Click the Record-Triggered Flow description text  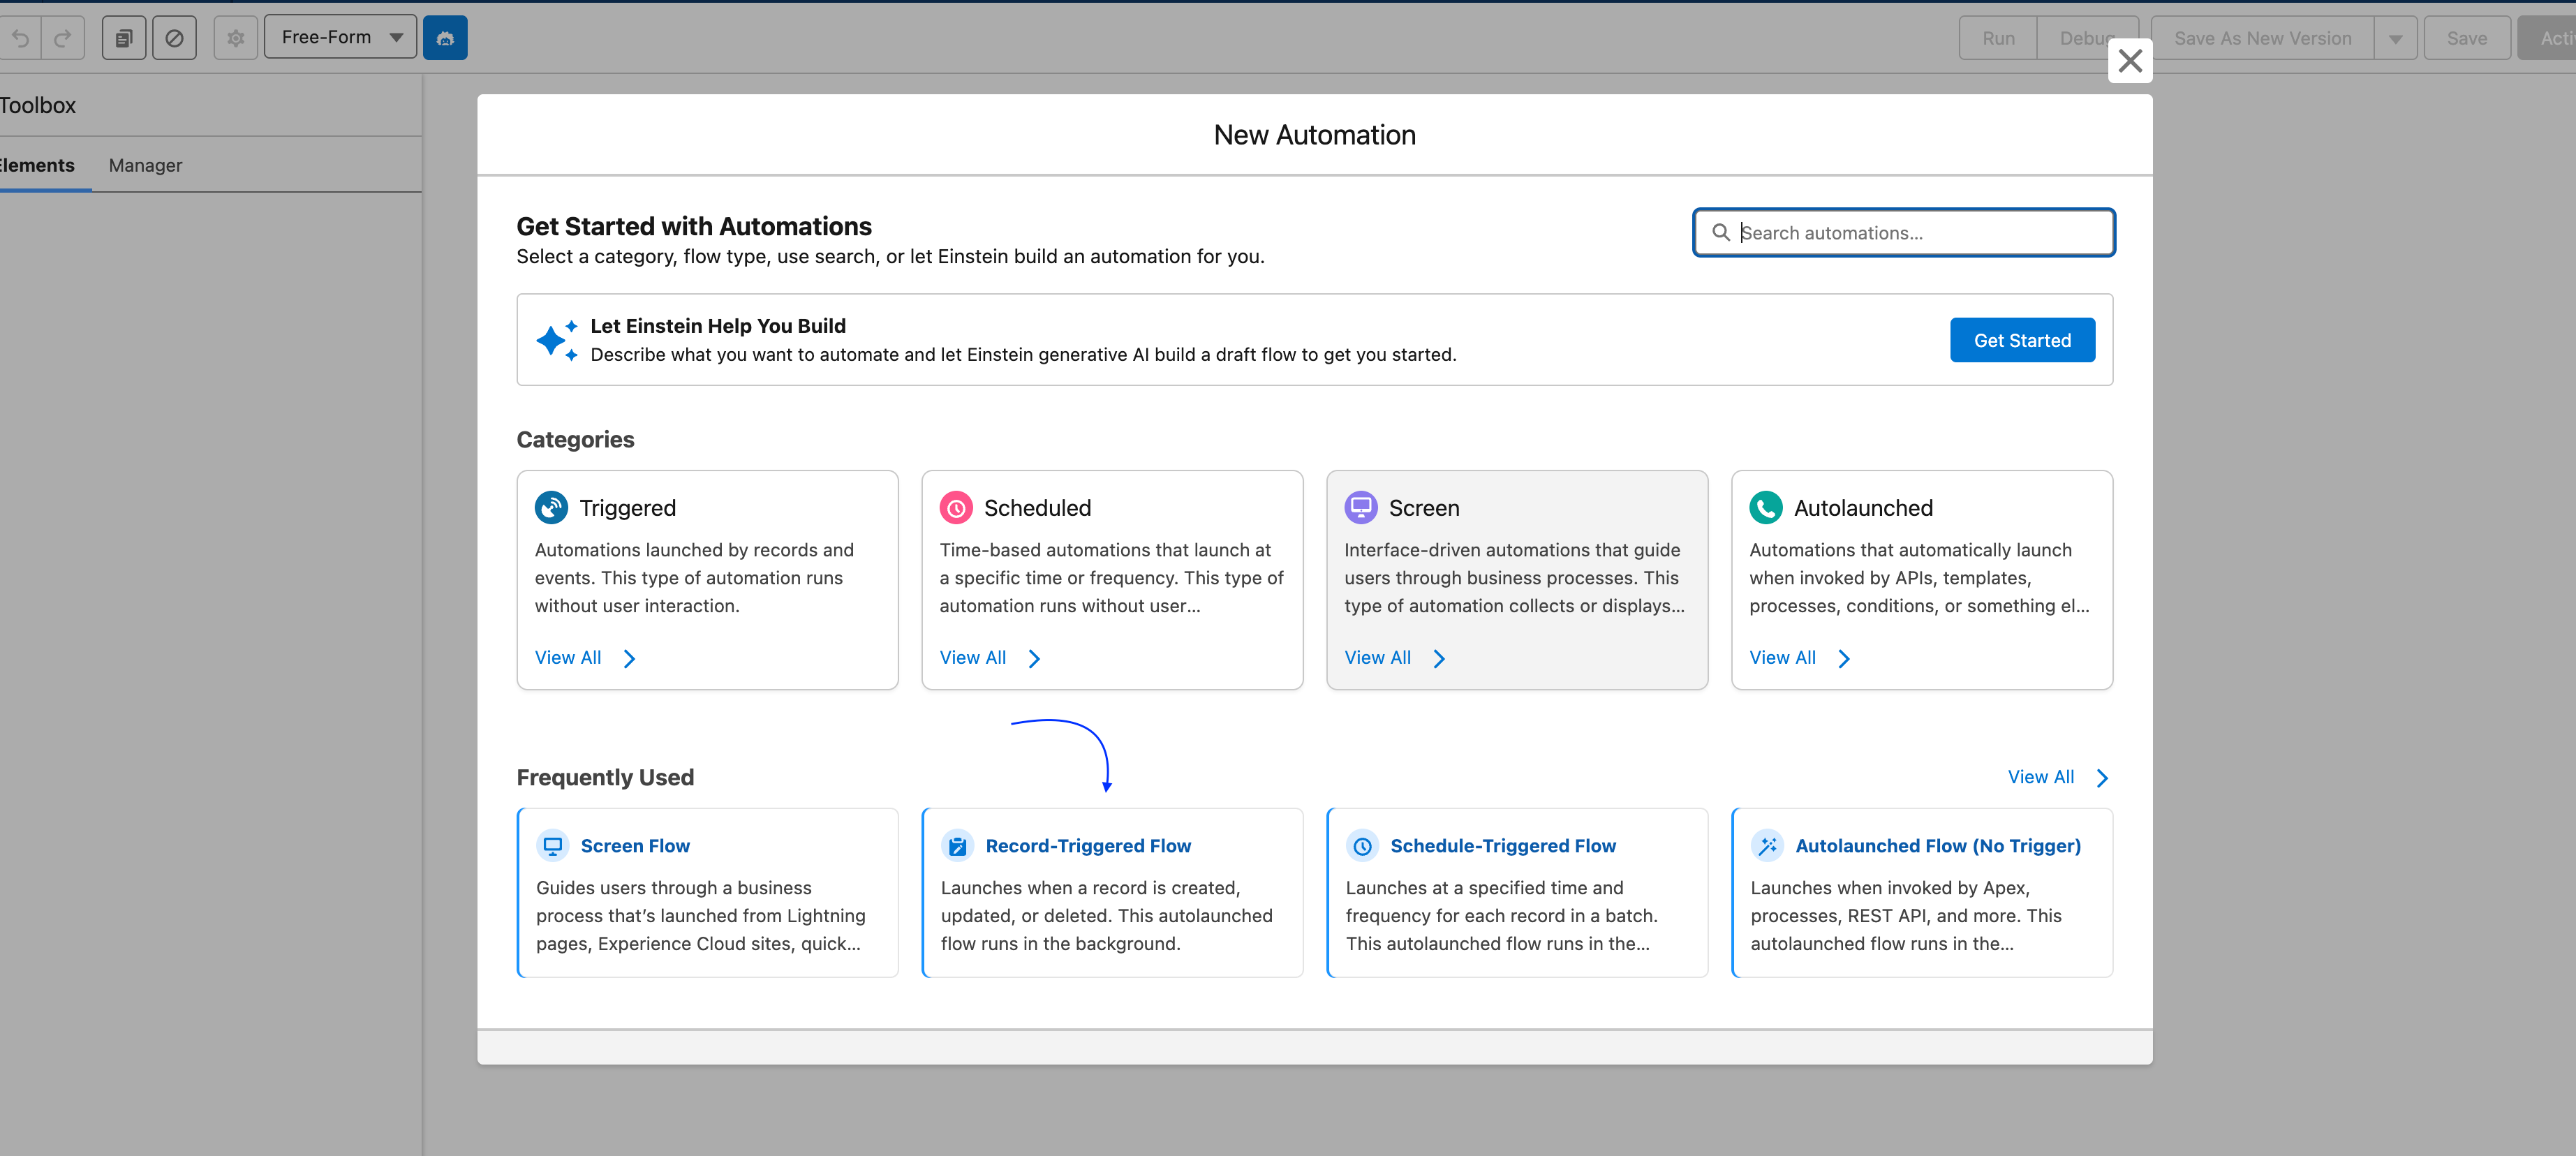click(1107, 916)
